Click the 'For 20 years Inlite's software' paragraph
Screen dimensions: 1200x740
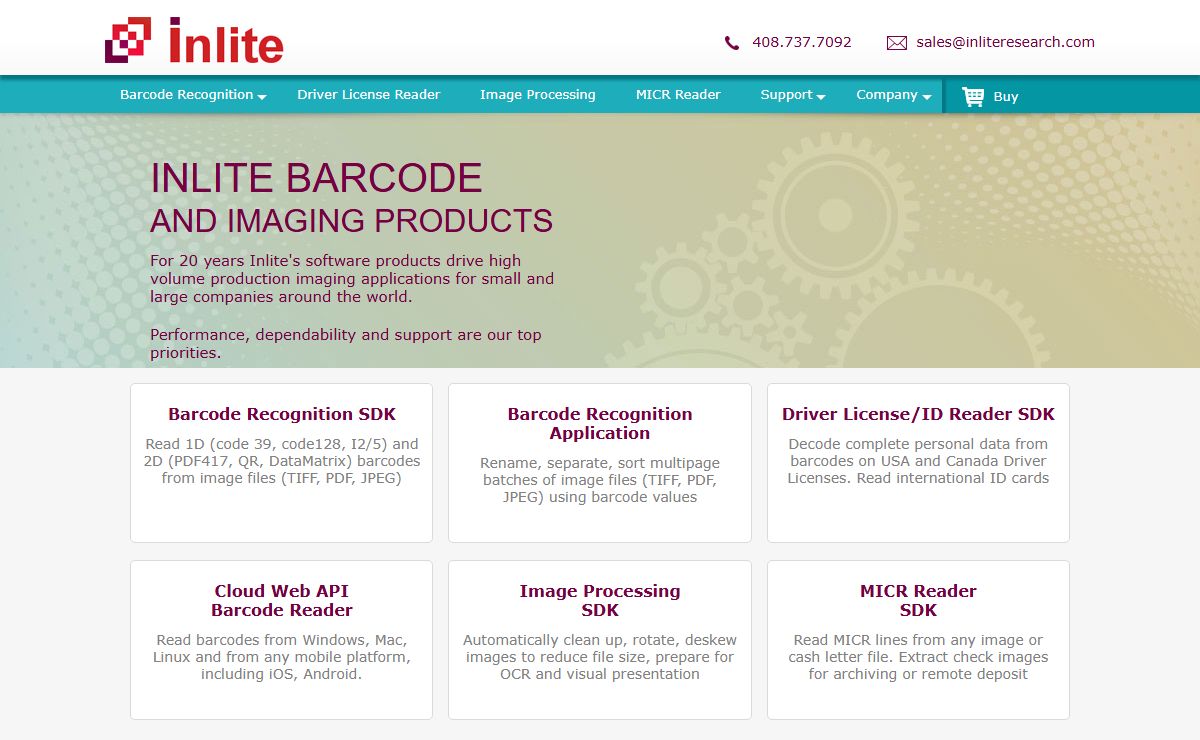coord(352,279)
